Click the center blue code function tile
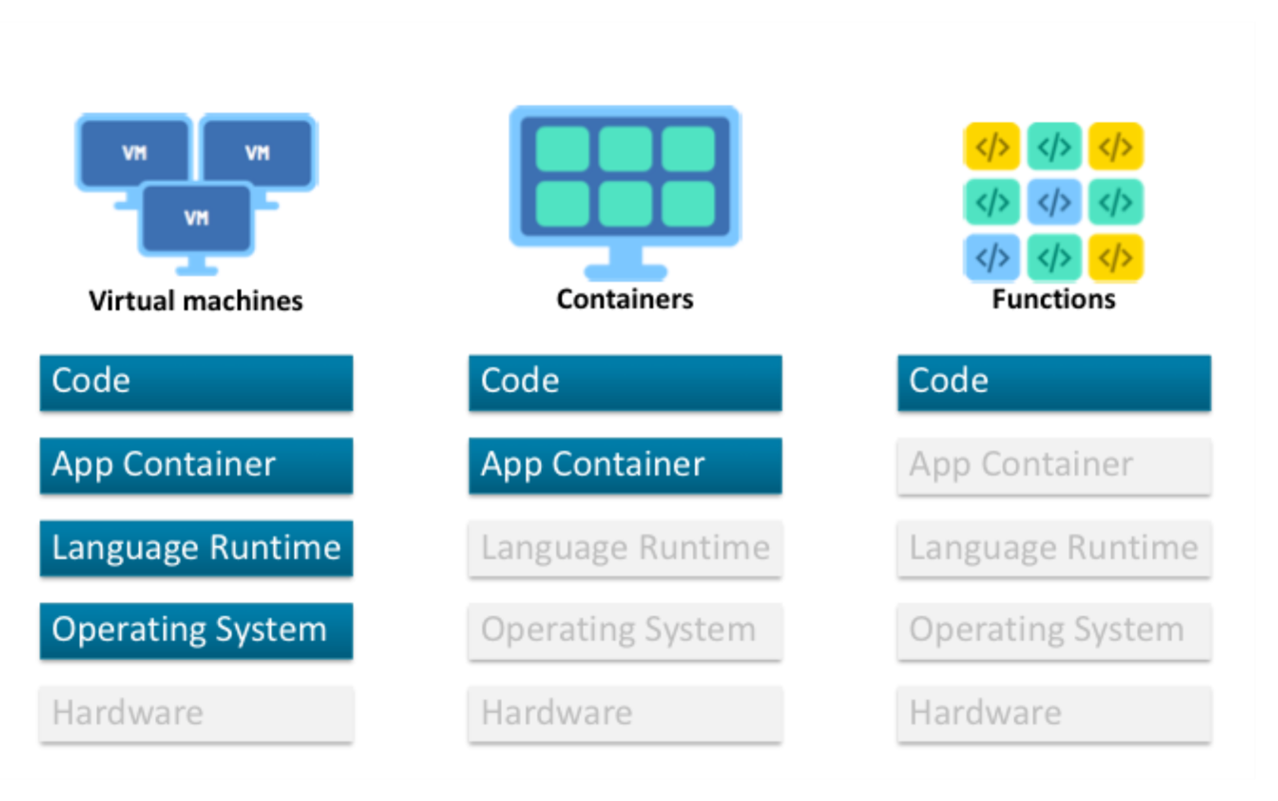 tap(1054, 201)
